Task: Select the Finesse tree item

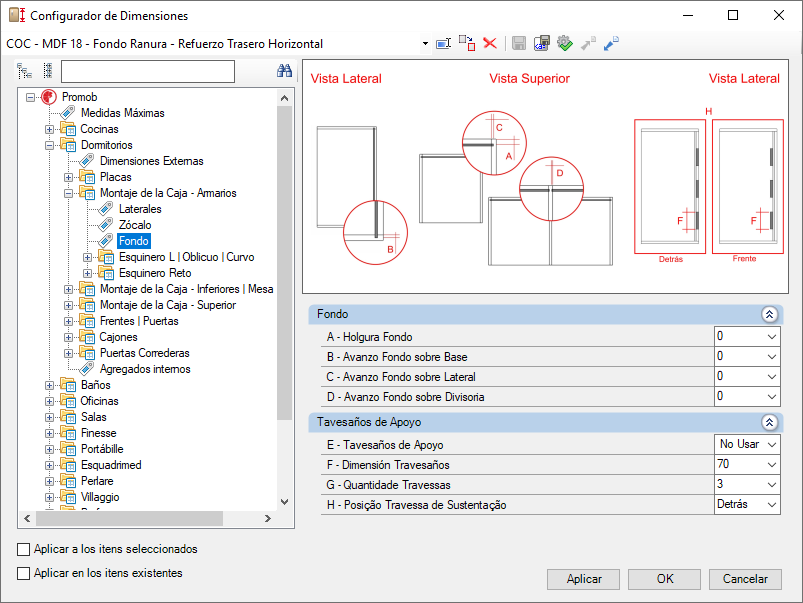Action: pyautogui.click(x=98, y=433)
